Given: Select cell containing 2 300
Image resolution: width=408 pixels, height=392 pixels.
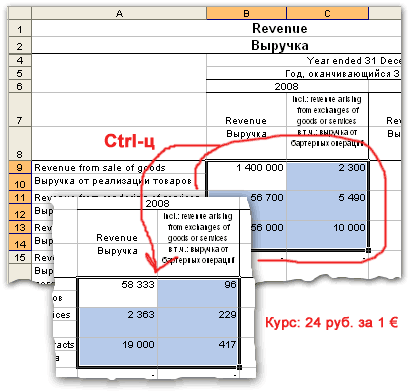Looking at the screenshot, I should click(327, 168).
